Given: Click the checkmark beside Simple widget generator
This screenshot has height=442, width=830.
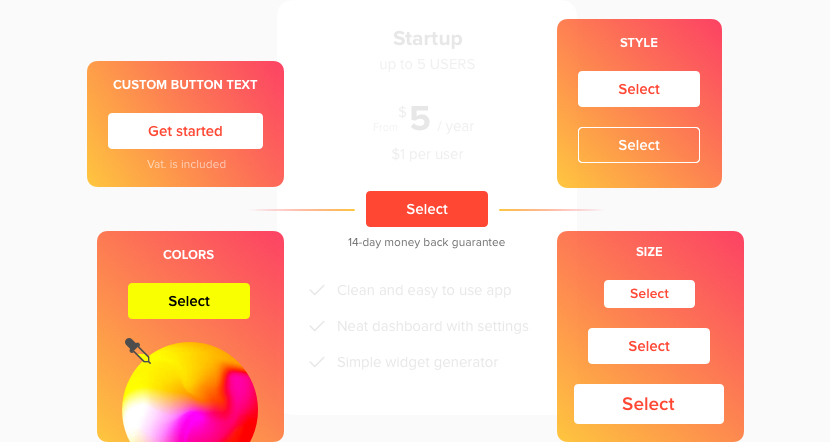Looking at the screenshot, I should (x=317, y=362).
